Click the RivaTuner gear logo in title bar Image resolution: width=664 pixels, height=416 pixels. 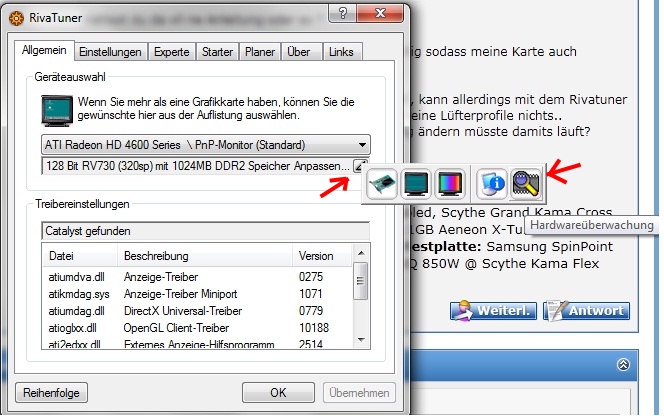16,18
